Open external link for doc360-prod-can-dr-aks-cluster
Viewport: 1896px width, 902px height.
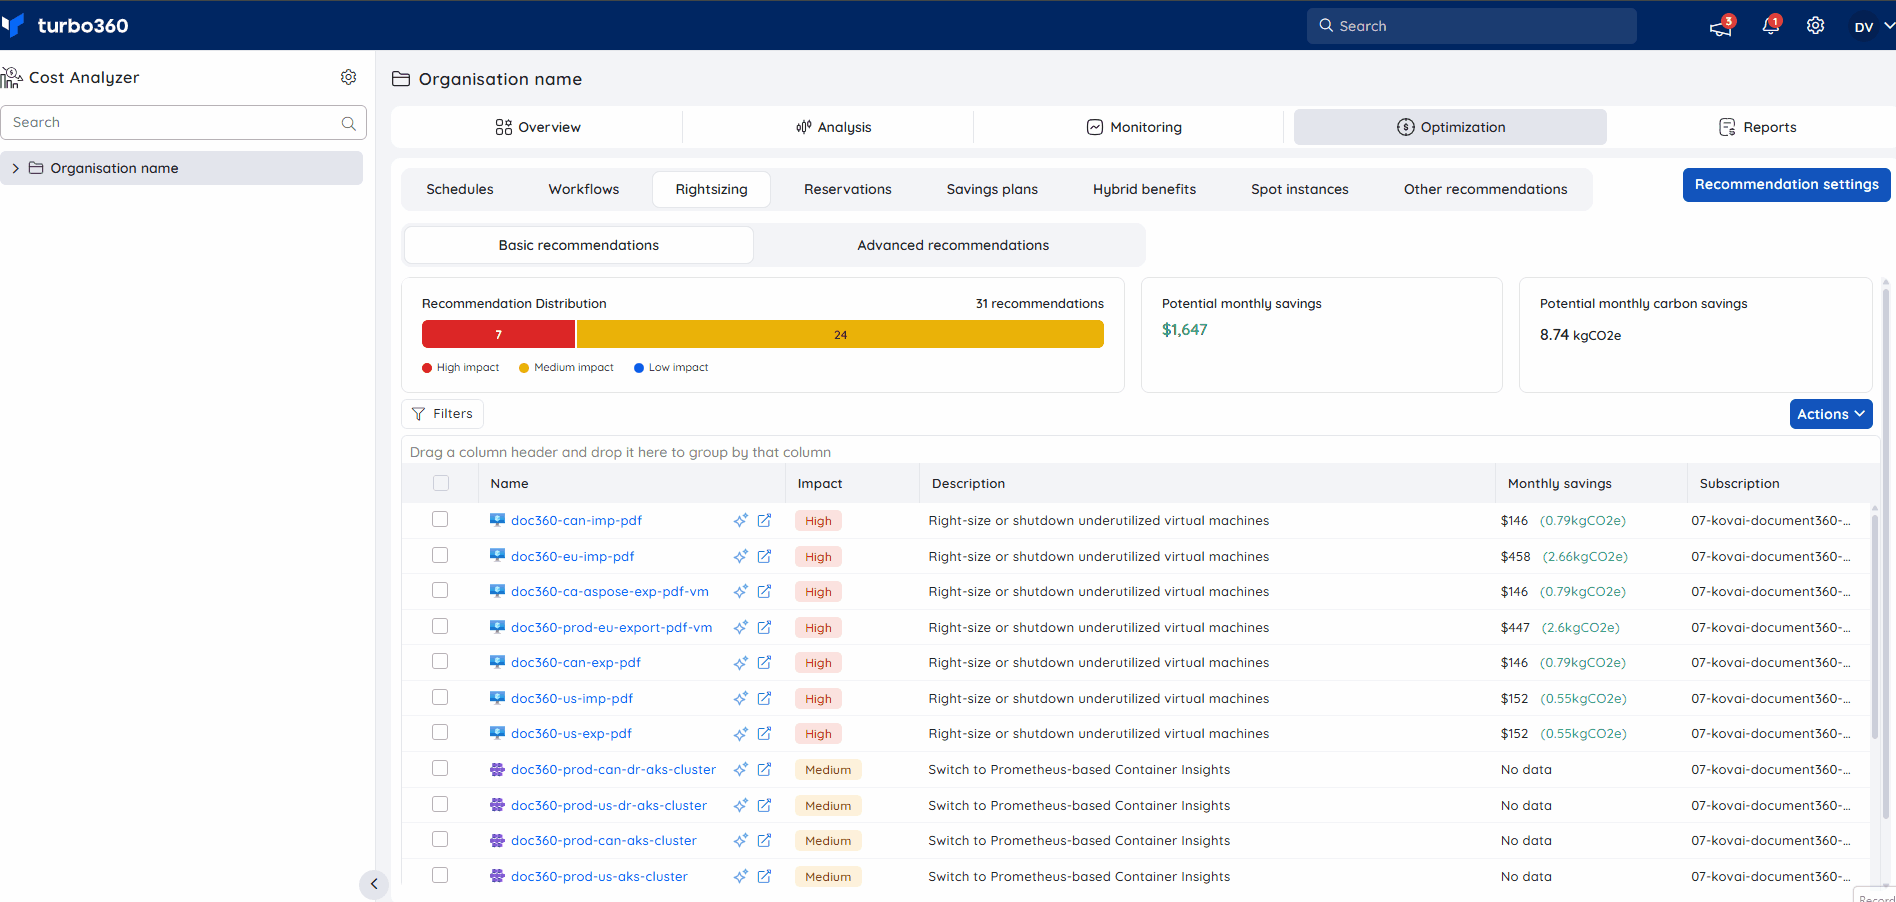click(x=764, y=770)
